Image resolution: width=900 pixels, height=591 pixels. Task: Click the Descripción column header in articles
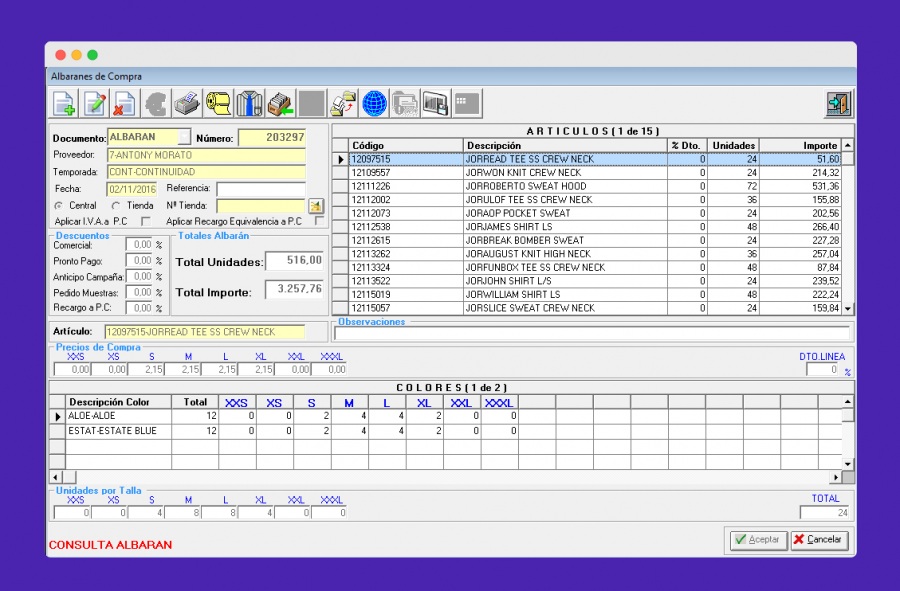pos(565,146)
